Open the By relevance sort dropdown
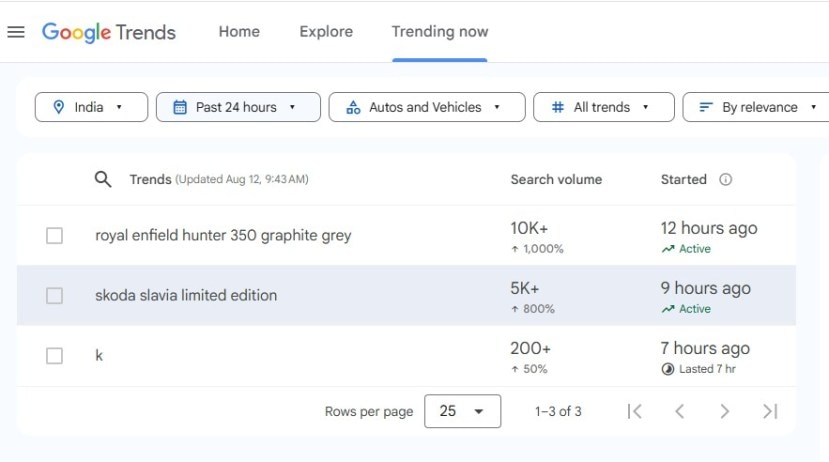The height and width of the screenshot is (462, 829). tap(756, 107)
